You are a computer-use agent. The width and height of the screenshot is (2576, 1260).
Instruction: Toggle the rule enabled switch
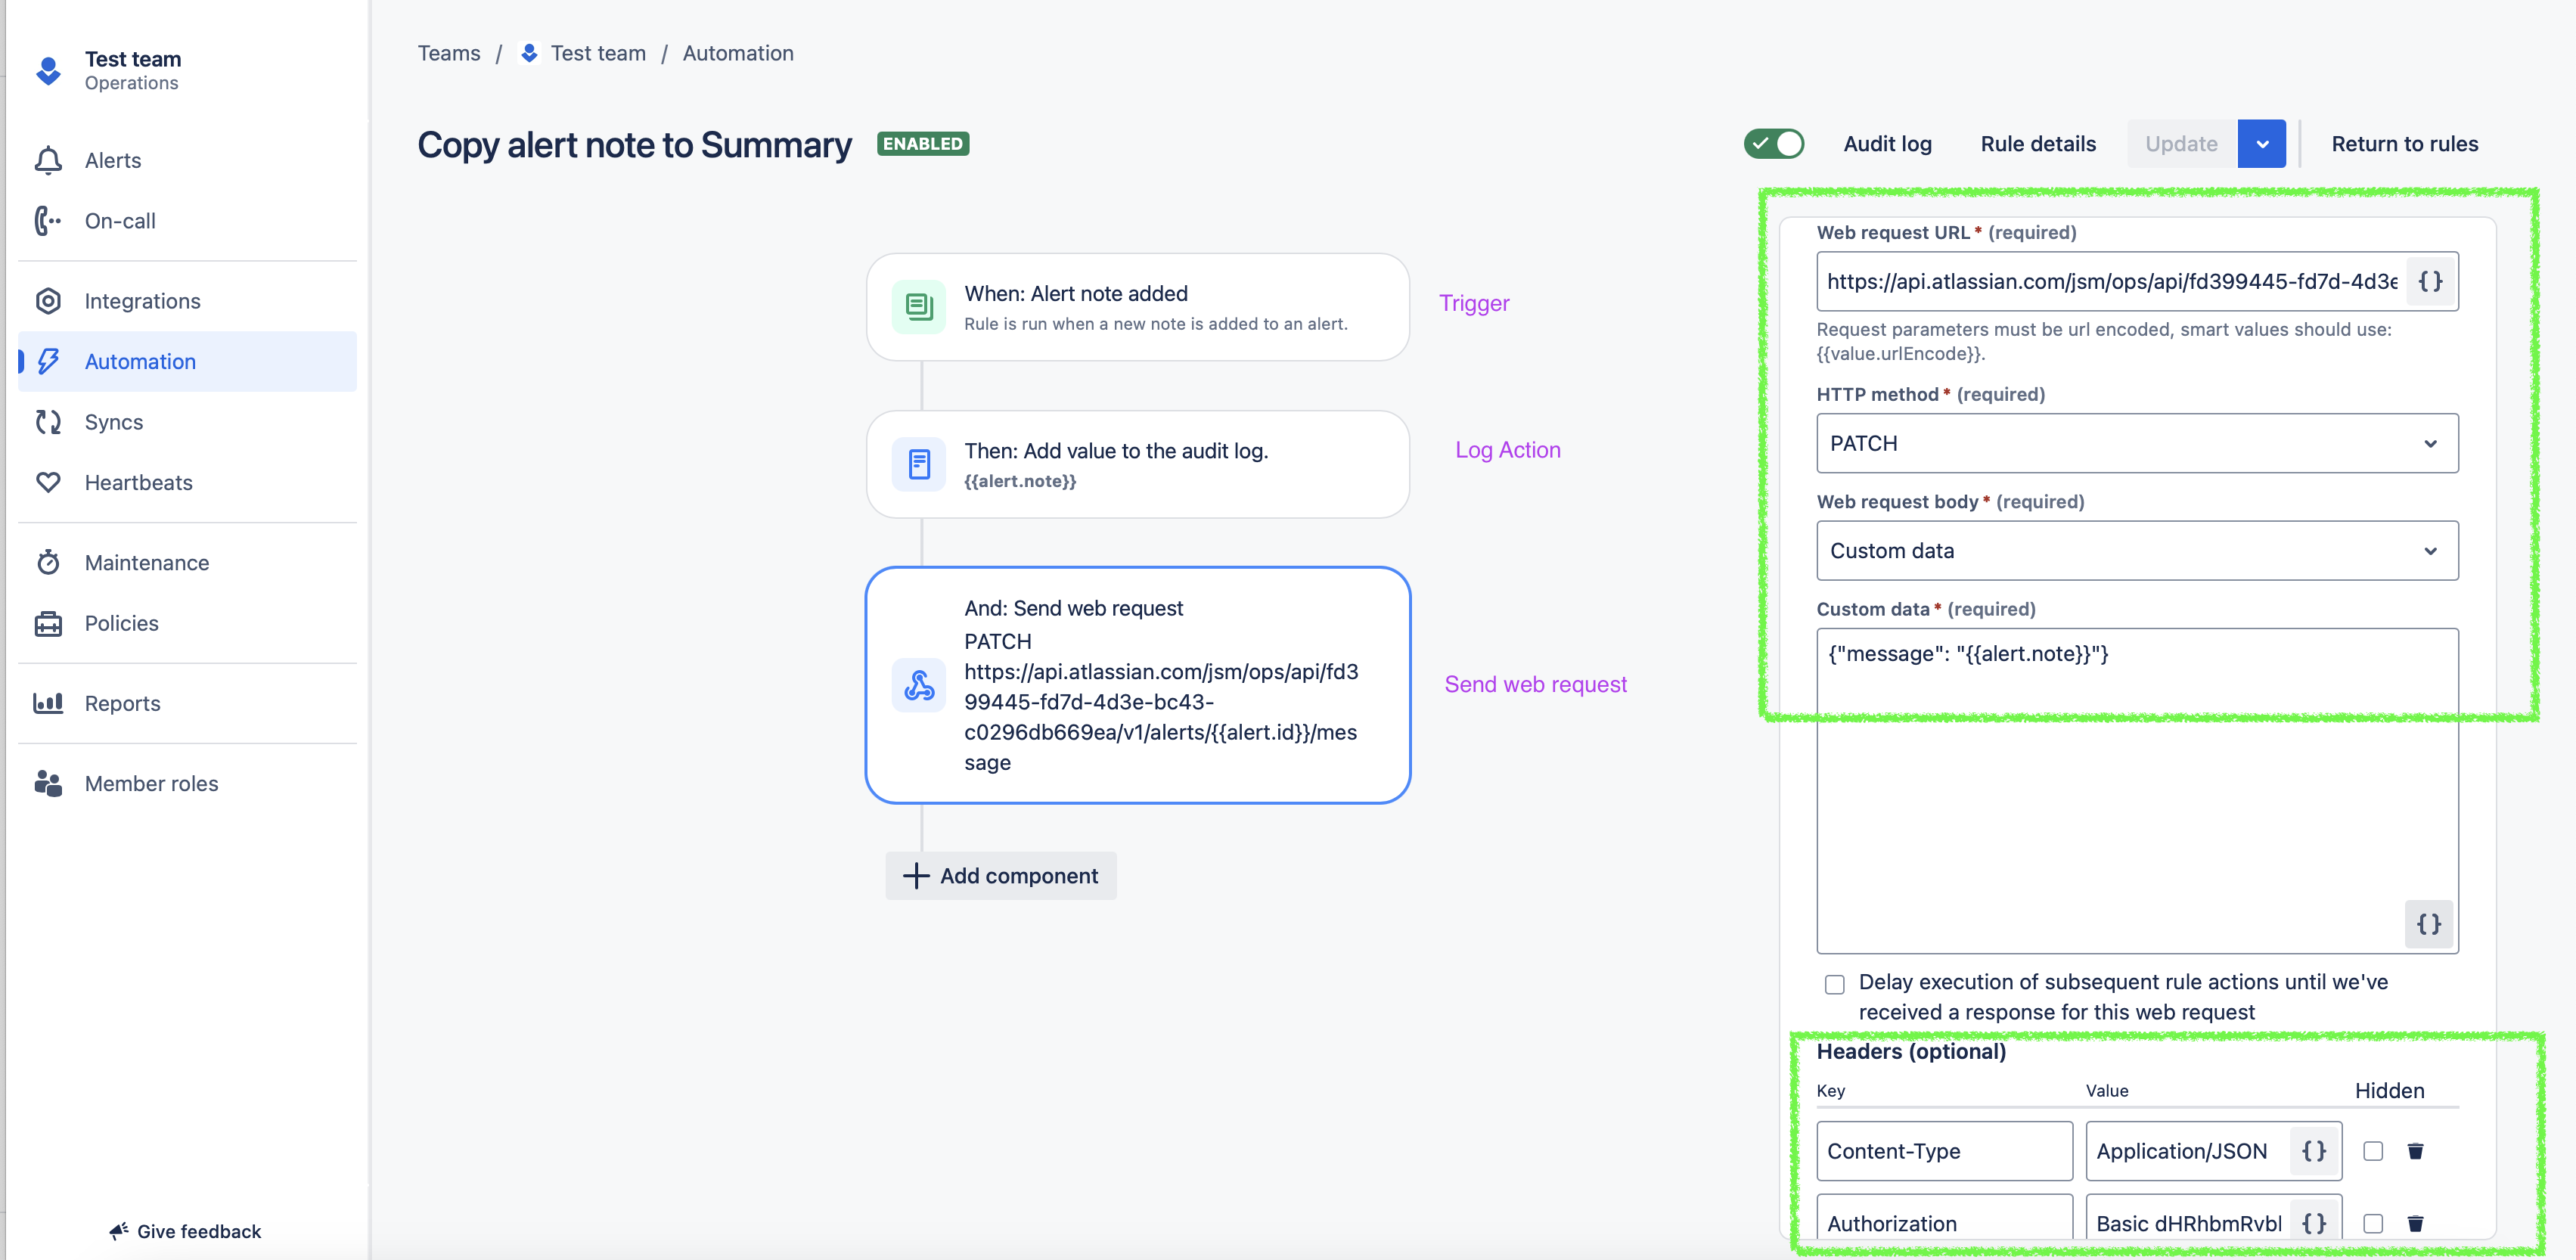[x=1773, y=144]
